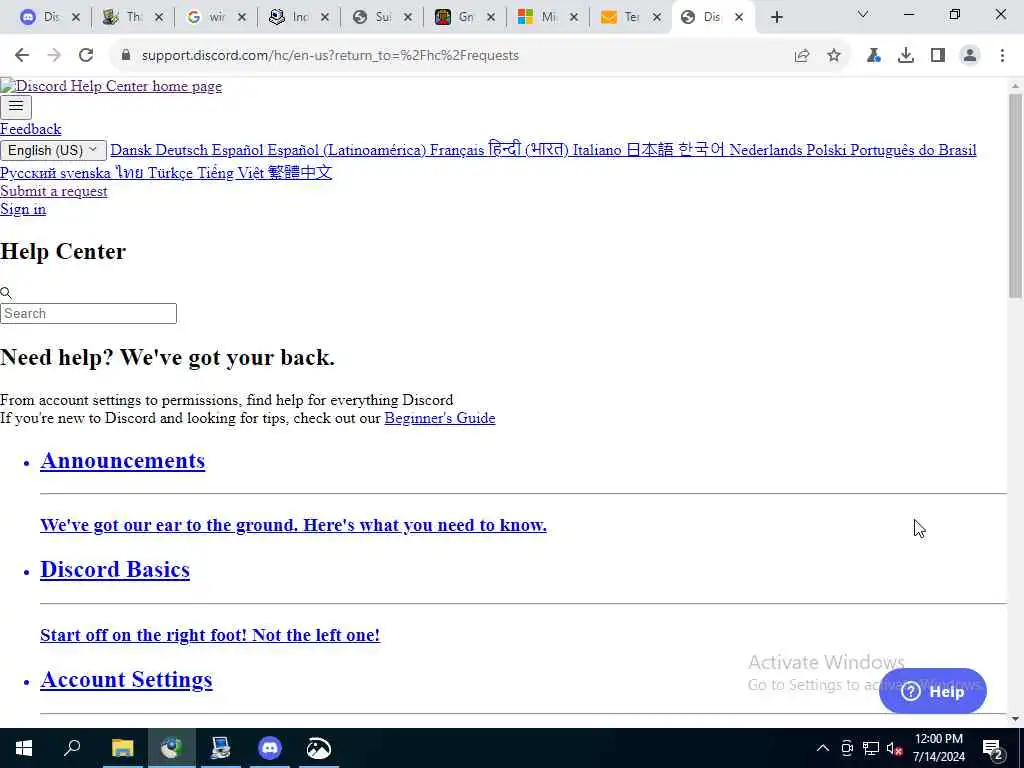Open the purple Help widget button
The height and width of the screenshot is (768, 1024).
pyautogui.click(x=933, y=691)
